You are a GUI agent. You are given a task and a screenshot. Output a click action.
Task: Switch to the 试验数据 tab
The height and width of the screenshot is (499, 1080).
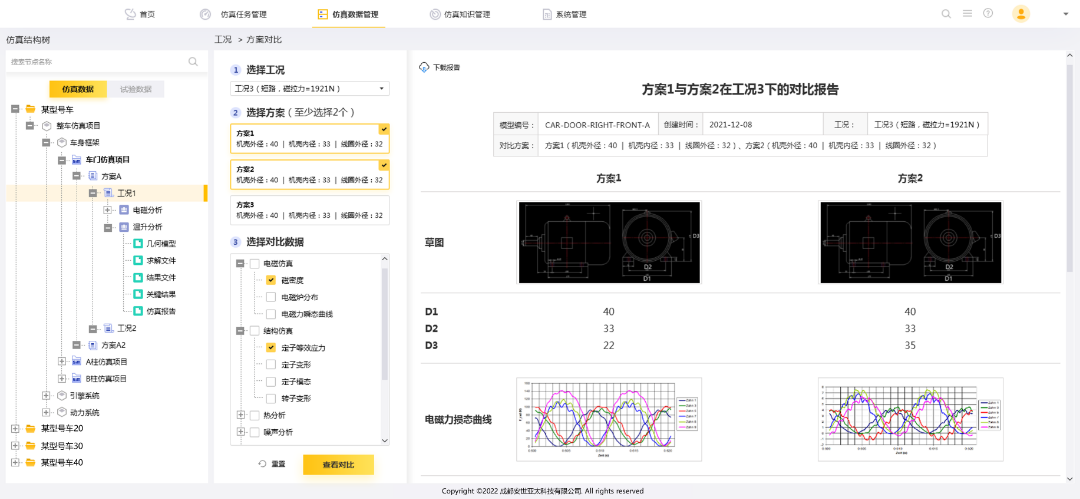[136, 89]
